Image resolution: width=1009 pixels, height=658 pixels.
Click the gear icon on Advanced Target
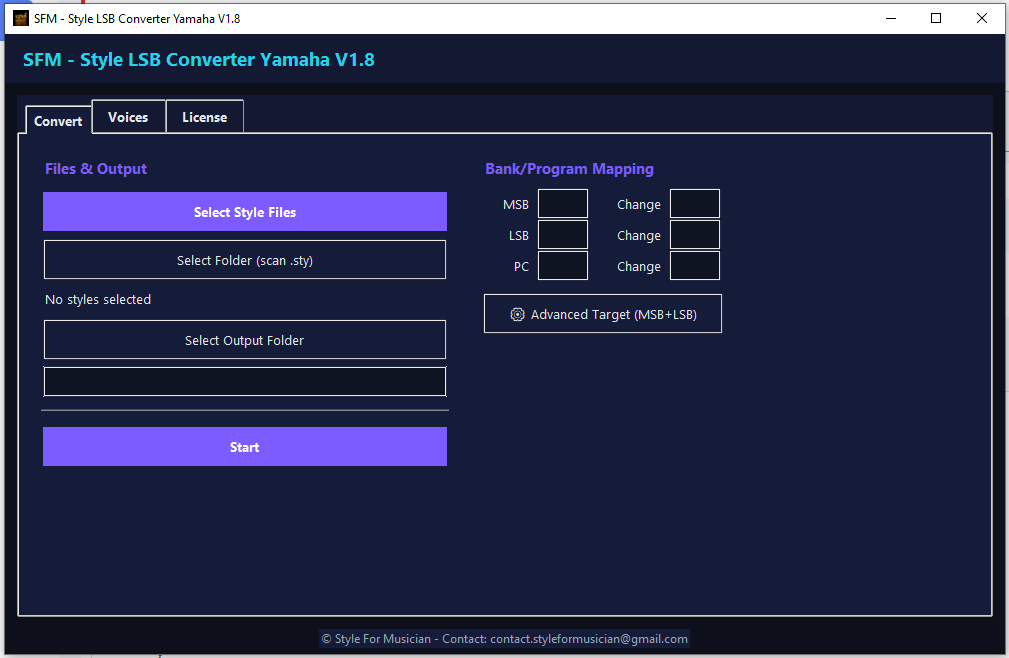coord(517,314)
